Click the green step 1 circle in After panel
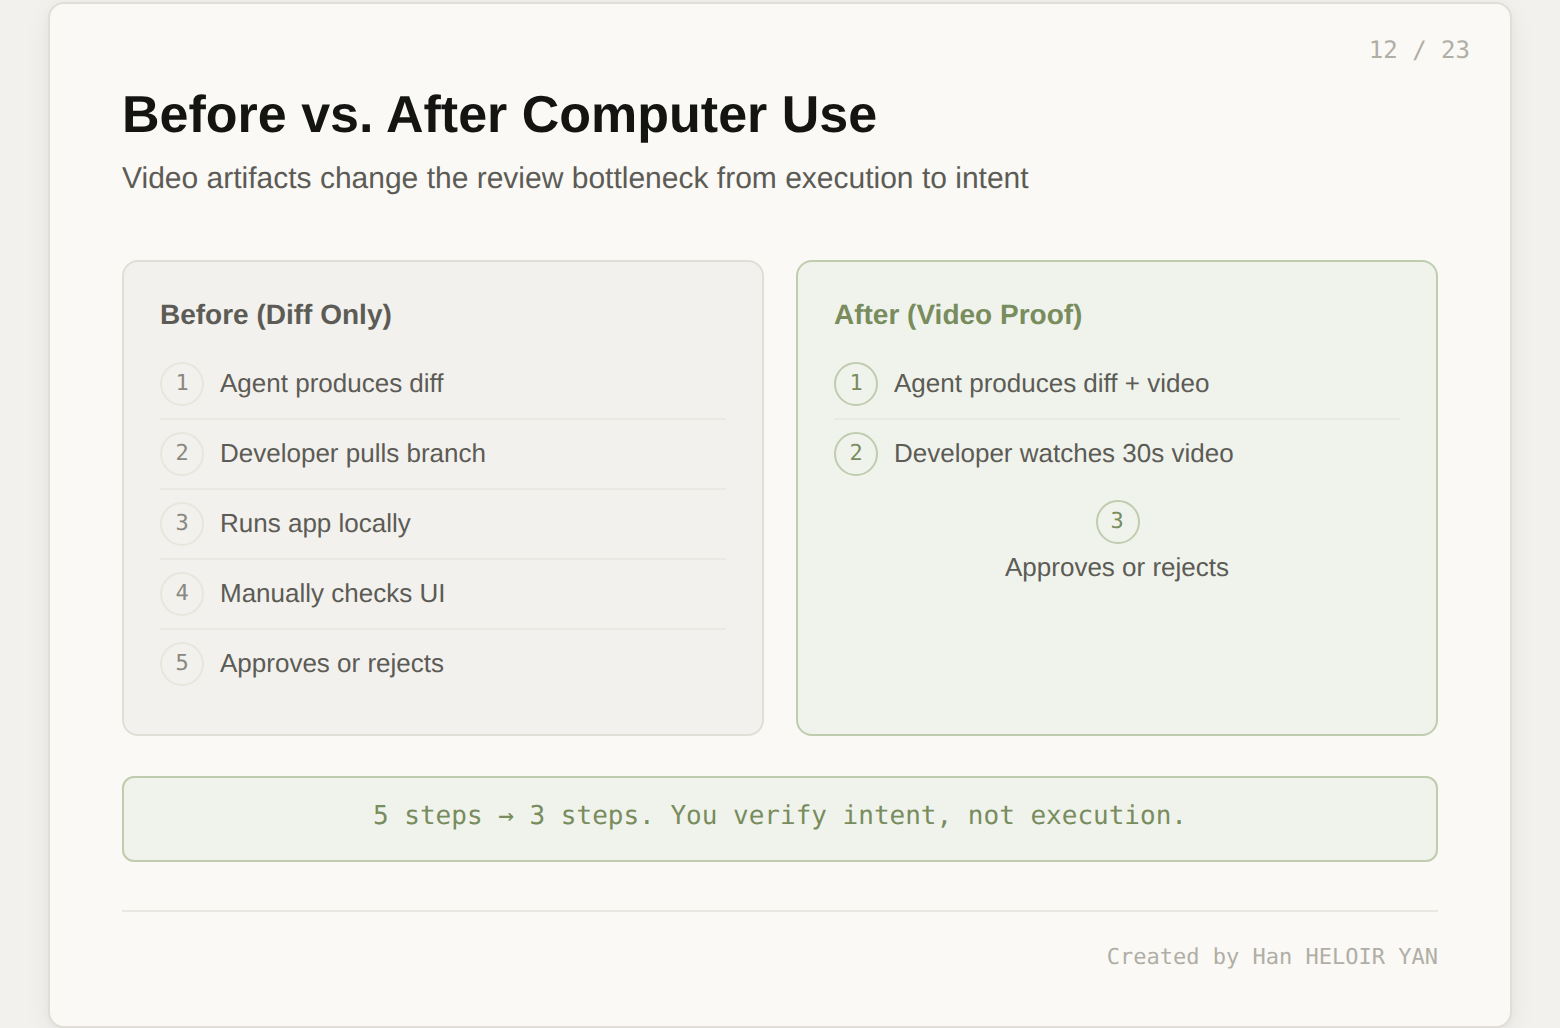Viewport: 1560px width, 1028px height. pos(856,384)
